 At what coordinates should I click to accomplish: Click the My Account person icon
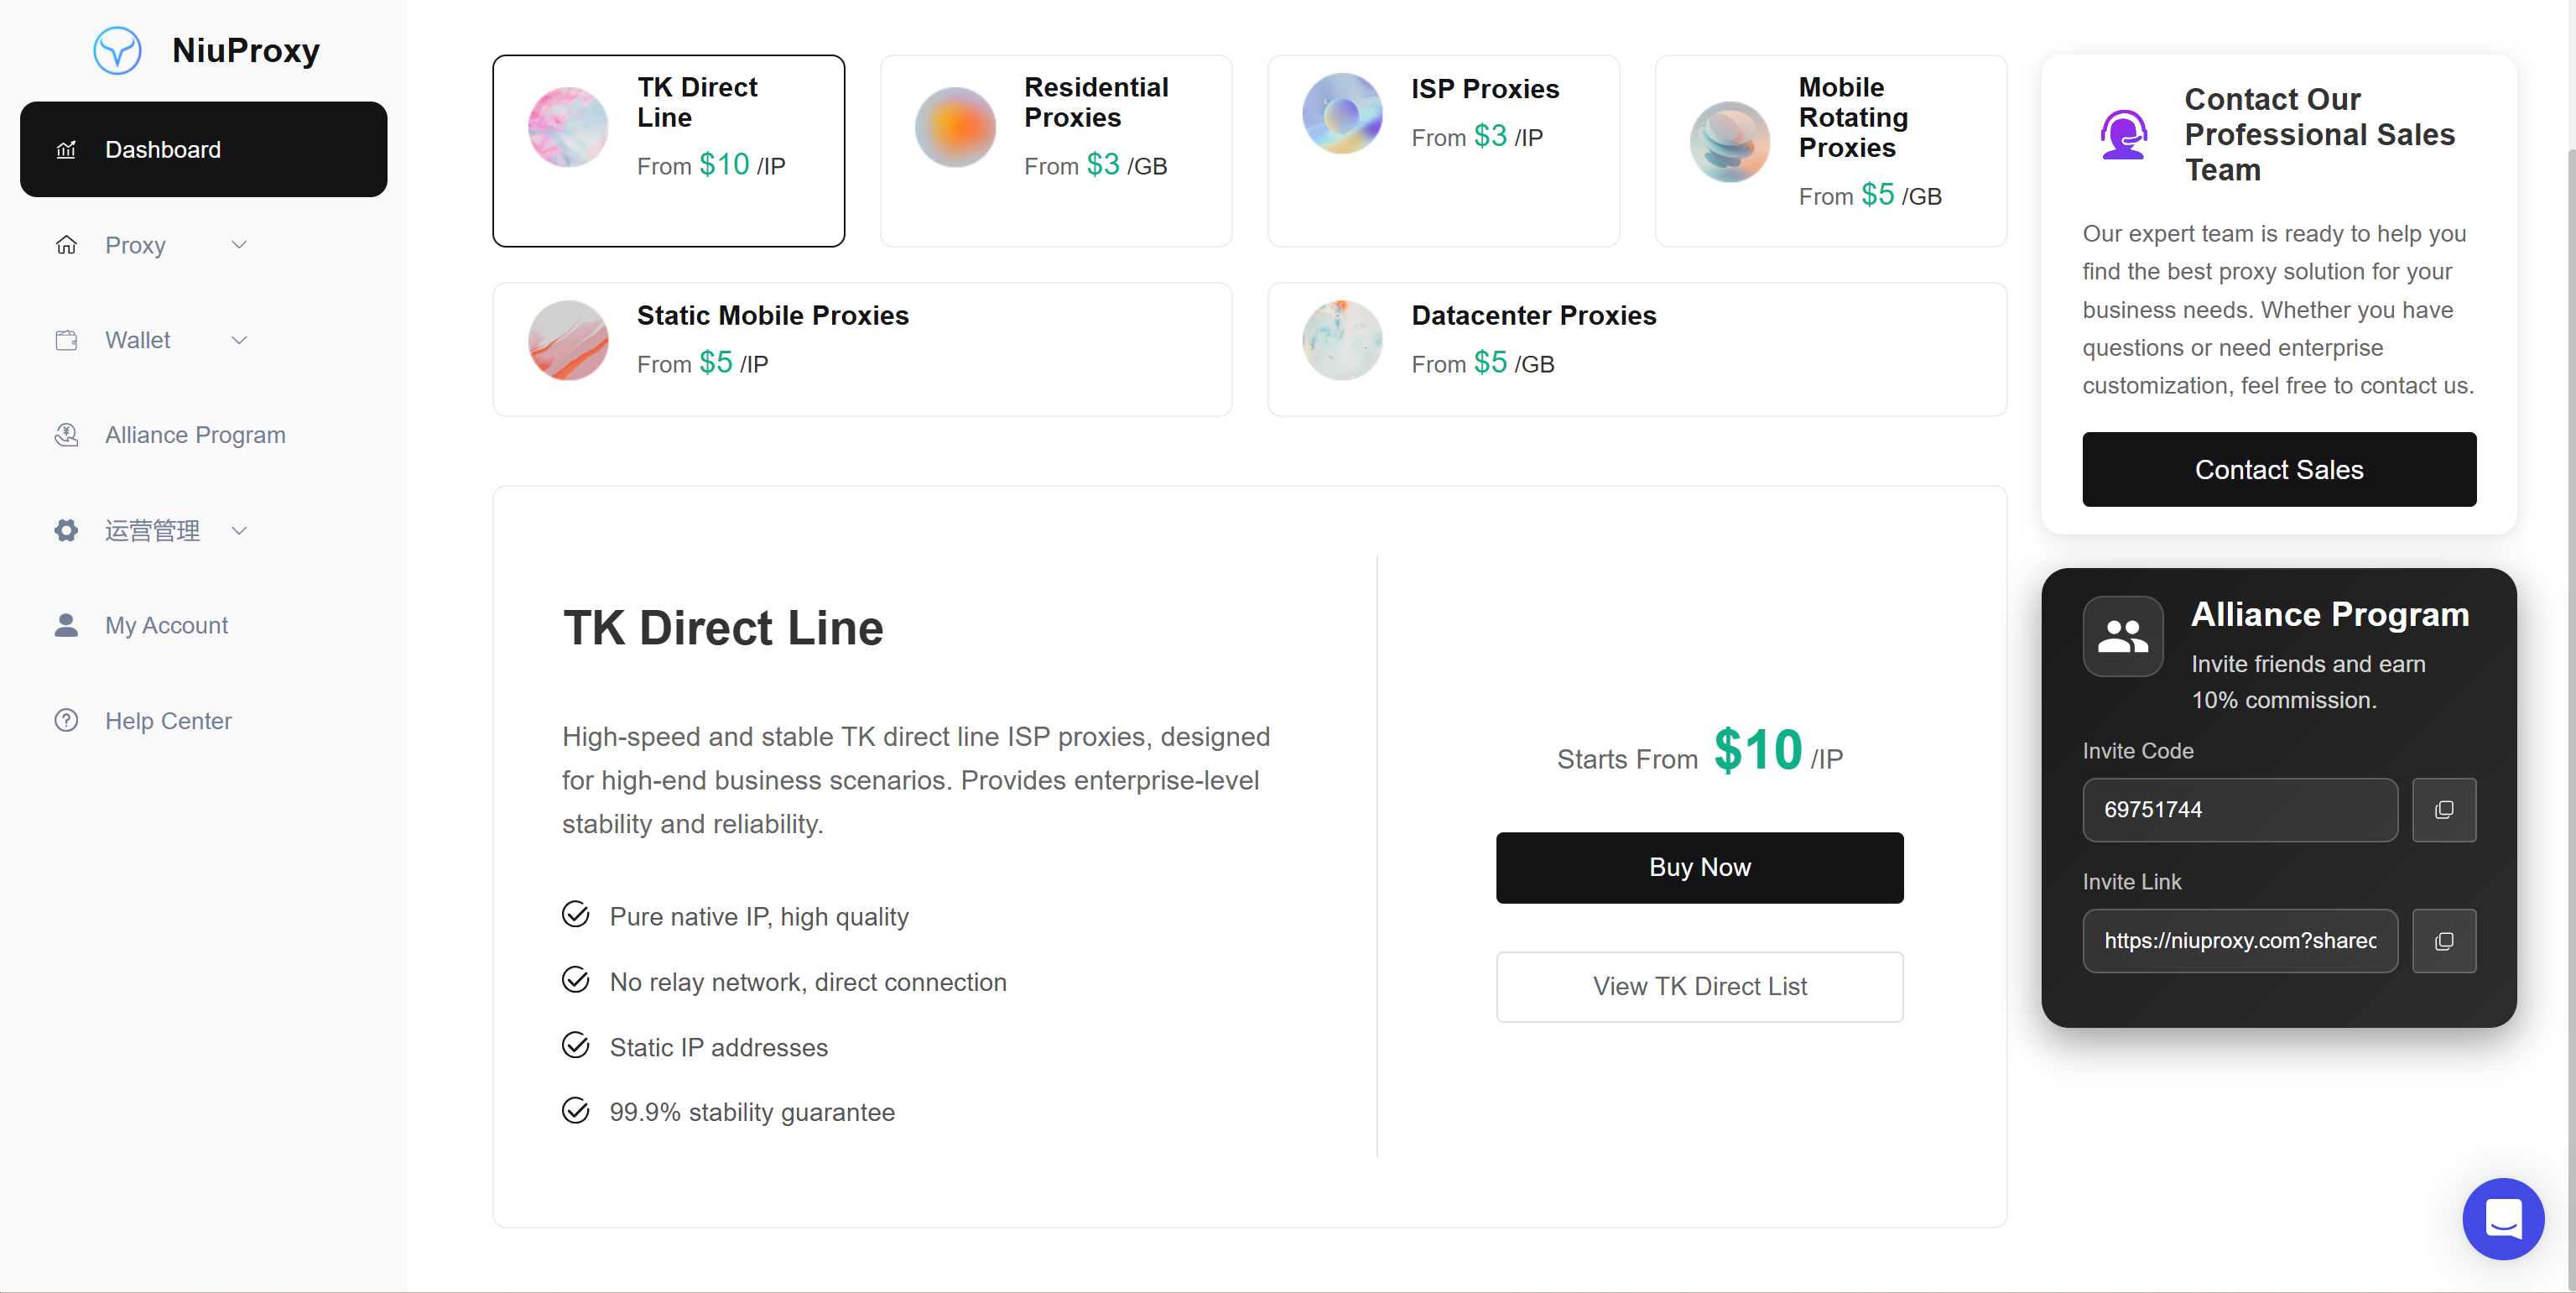(x=66, y=625)
